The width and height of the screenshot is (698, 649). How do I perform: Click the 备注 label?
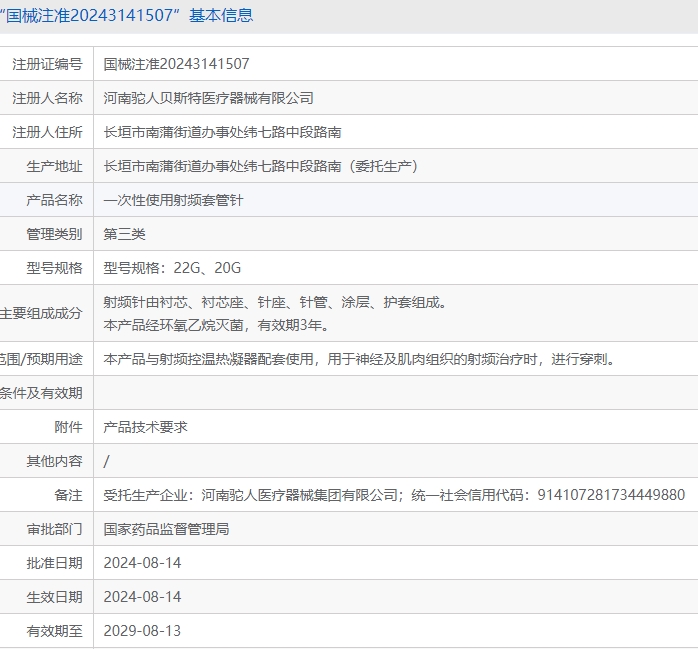[69, 495]
